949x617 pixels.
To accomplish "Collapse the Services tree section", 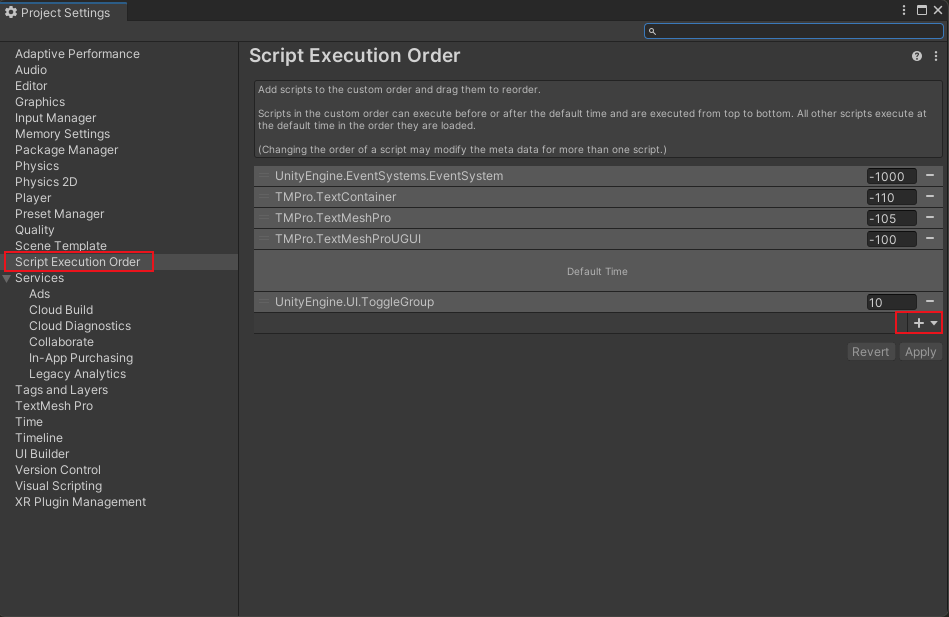I will point(7,278).
